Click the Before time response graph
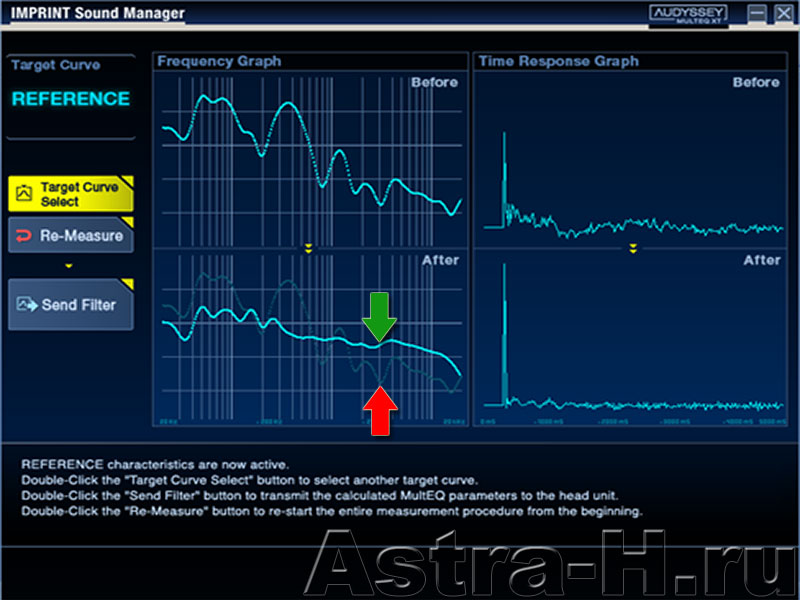800x600 pixels. coord(630,159)
